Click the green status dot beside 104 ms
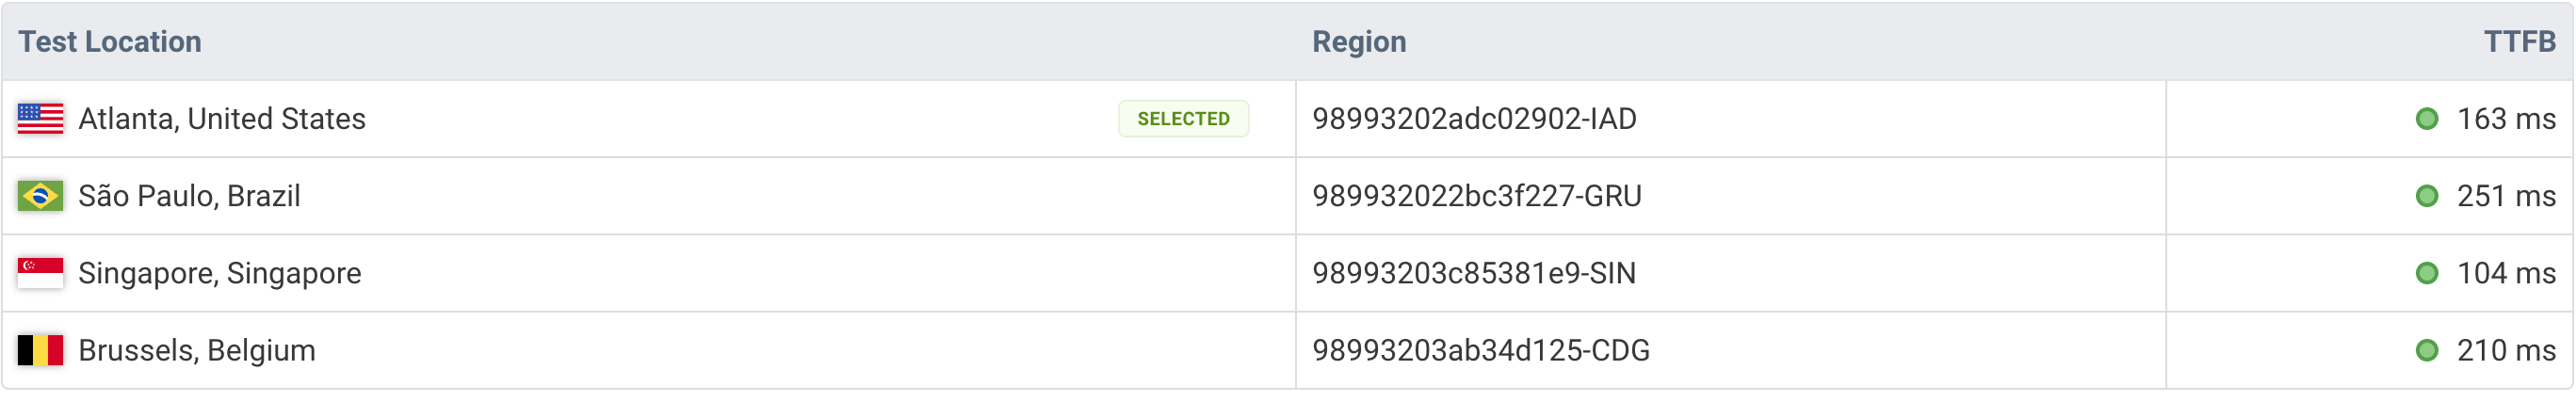This screenshot has width=2576, height=402. pyautogui.click(x=2426, y=273)
